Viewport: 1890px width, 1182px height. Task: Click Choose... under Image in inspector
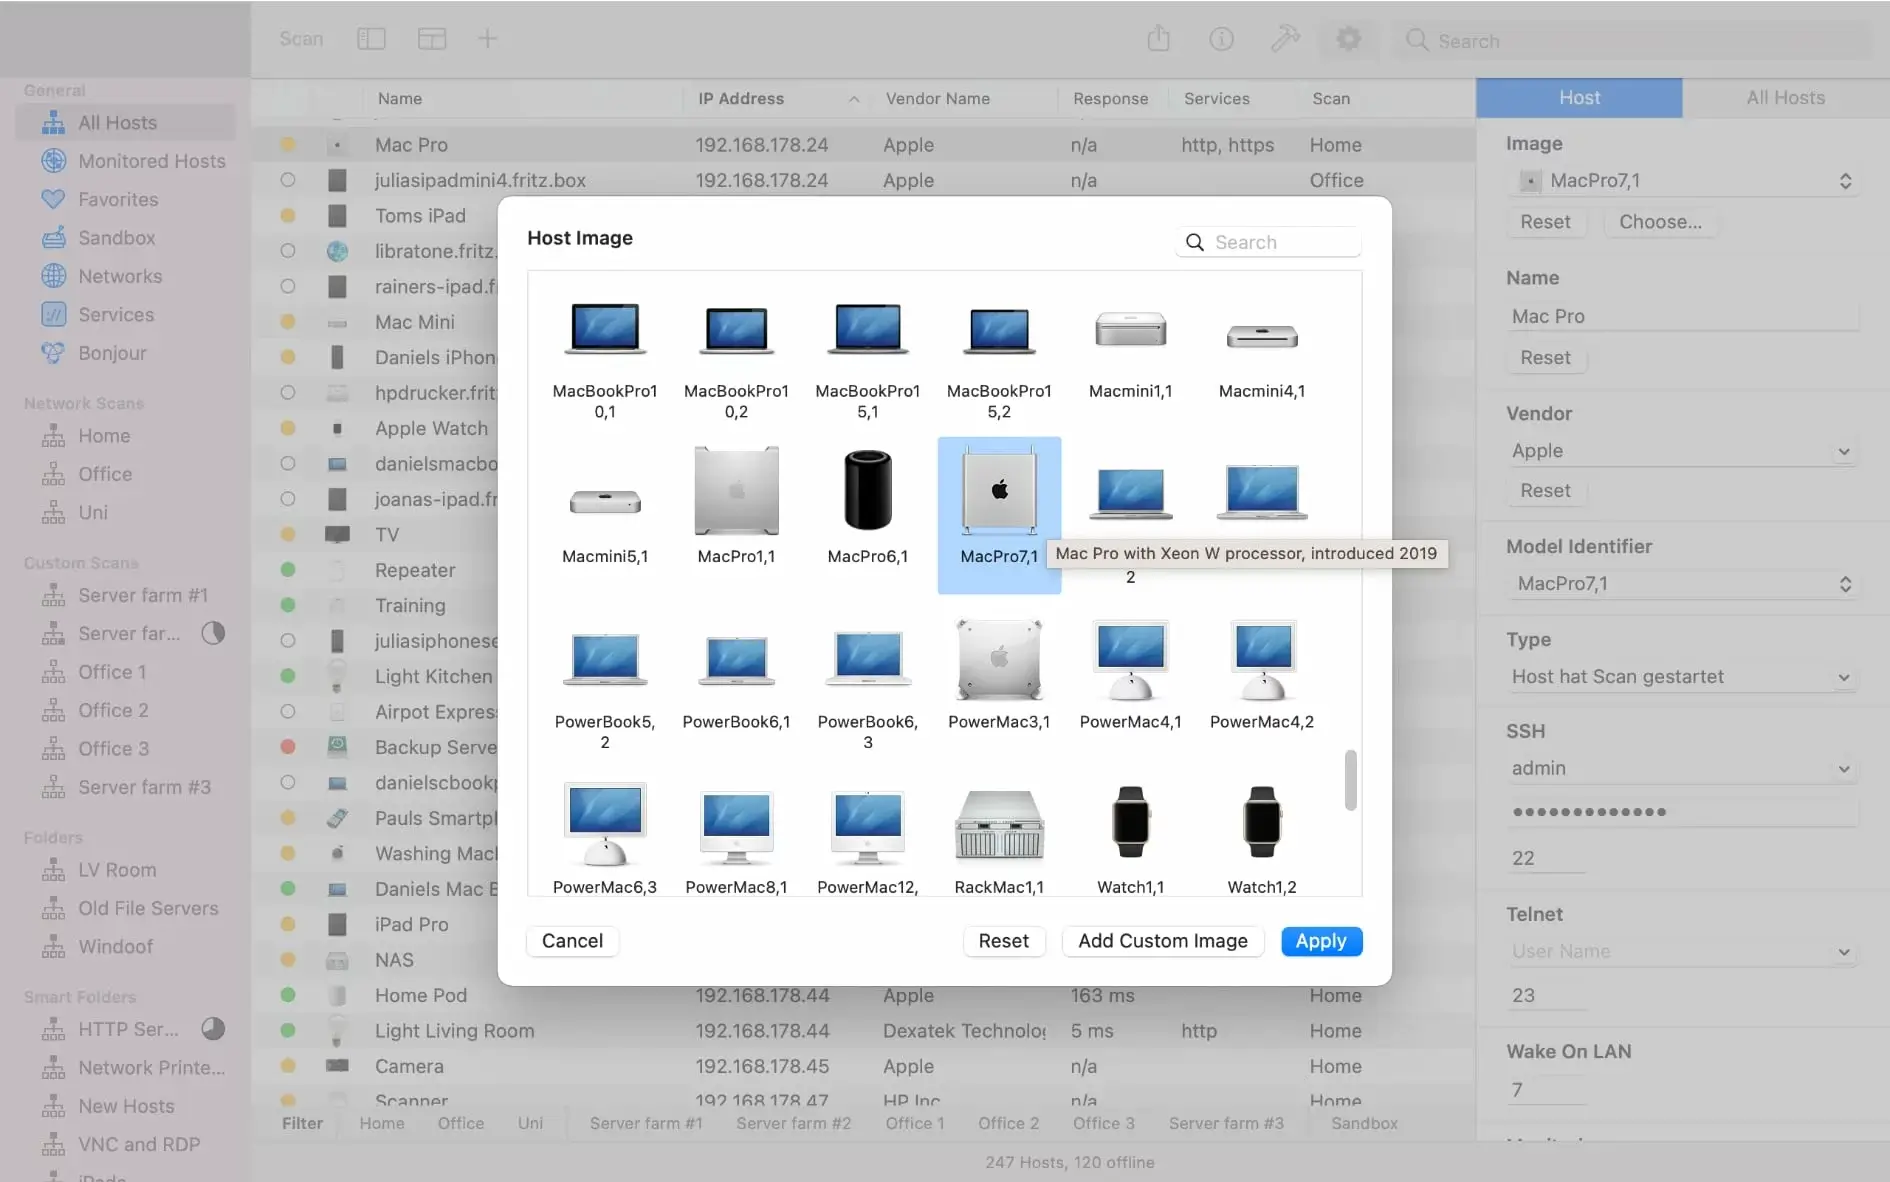(1660, 222)
